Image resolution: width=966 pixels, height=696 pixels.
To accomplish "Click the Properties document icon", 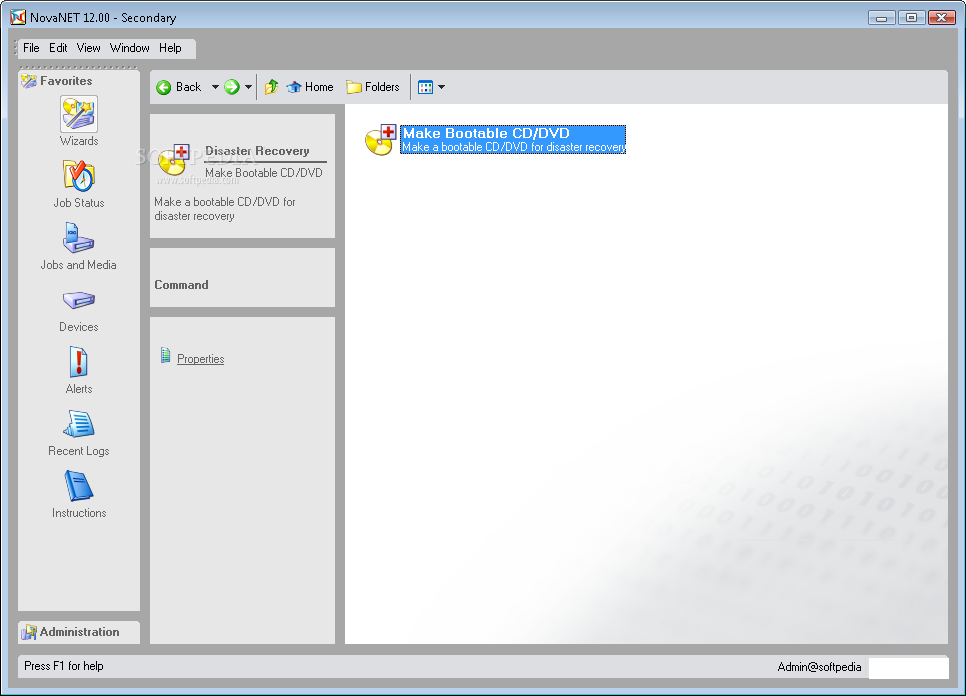I will (165, 355).
